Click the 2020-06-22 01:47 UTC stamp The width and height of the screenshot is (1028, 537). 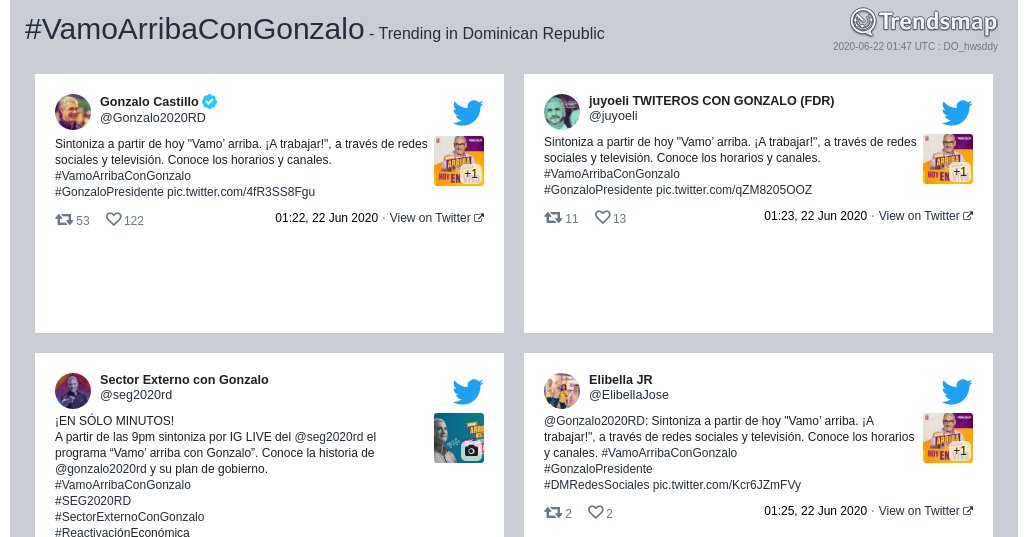click(x=915, y=47)
